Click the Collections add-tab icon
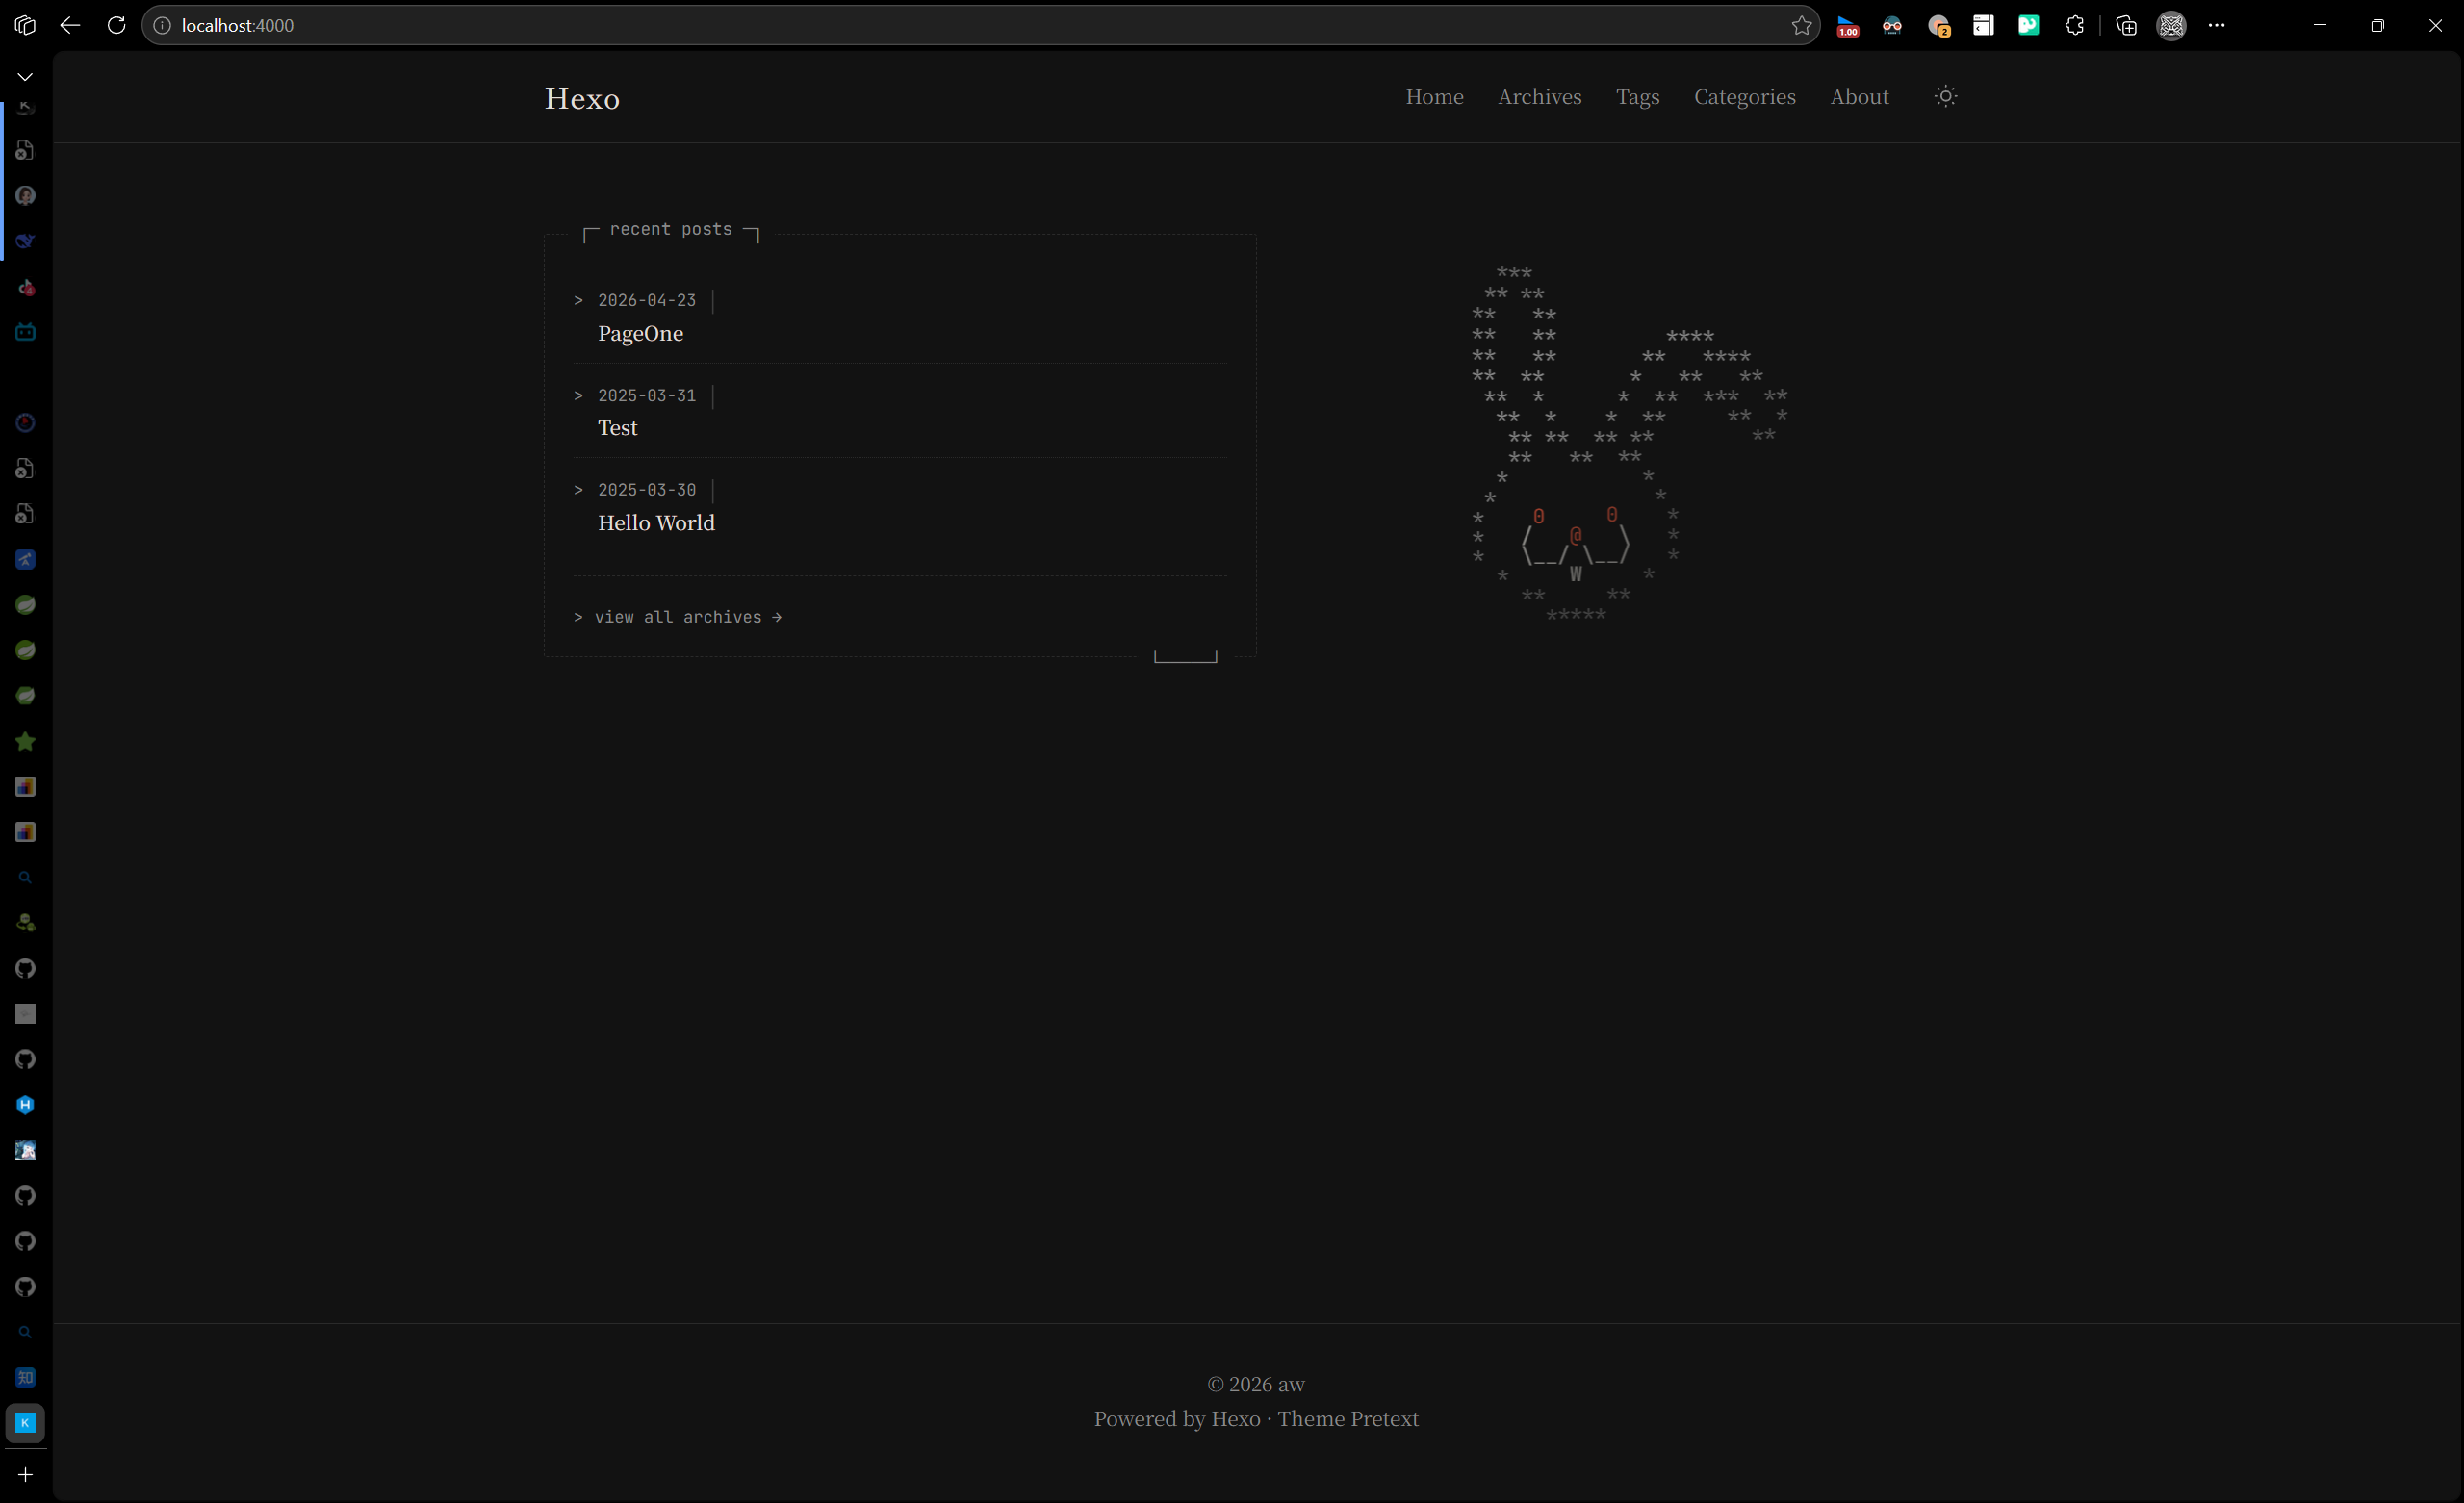 2126,25
